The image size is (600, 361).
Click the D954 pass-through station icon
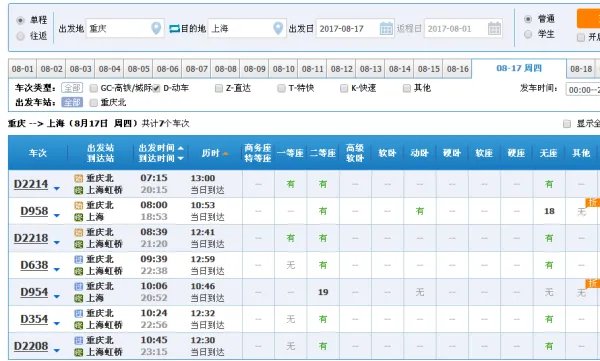pyautogui.click(x=78, y=286)
